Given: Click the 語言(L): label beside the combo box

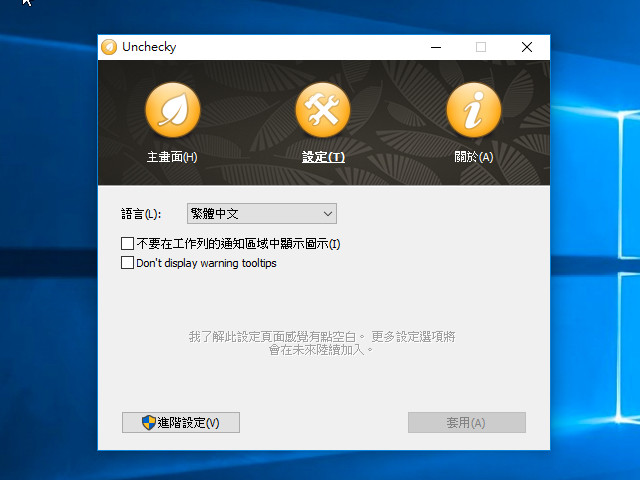Looking at the screenshot, I should coord(141,214).
